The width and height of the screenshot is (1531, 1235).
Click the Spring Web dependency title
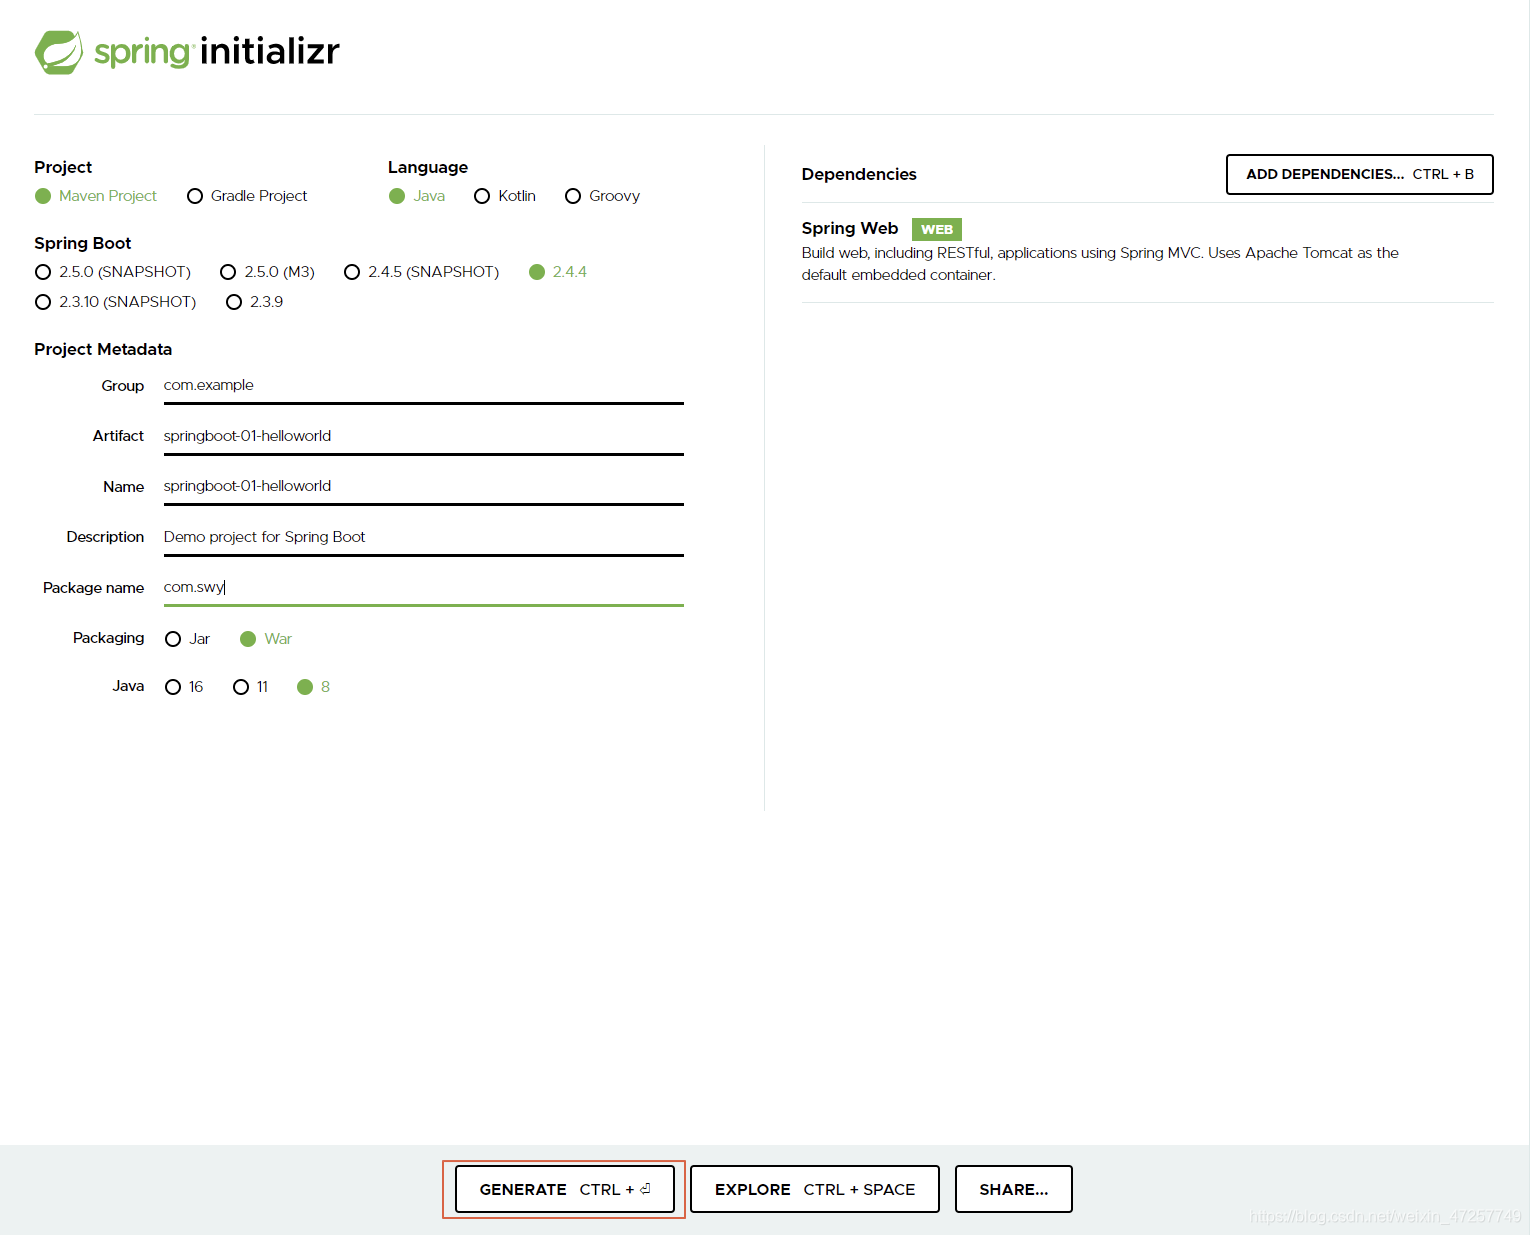coord(850,229)
